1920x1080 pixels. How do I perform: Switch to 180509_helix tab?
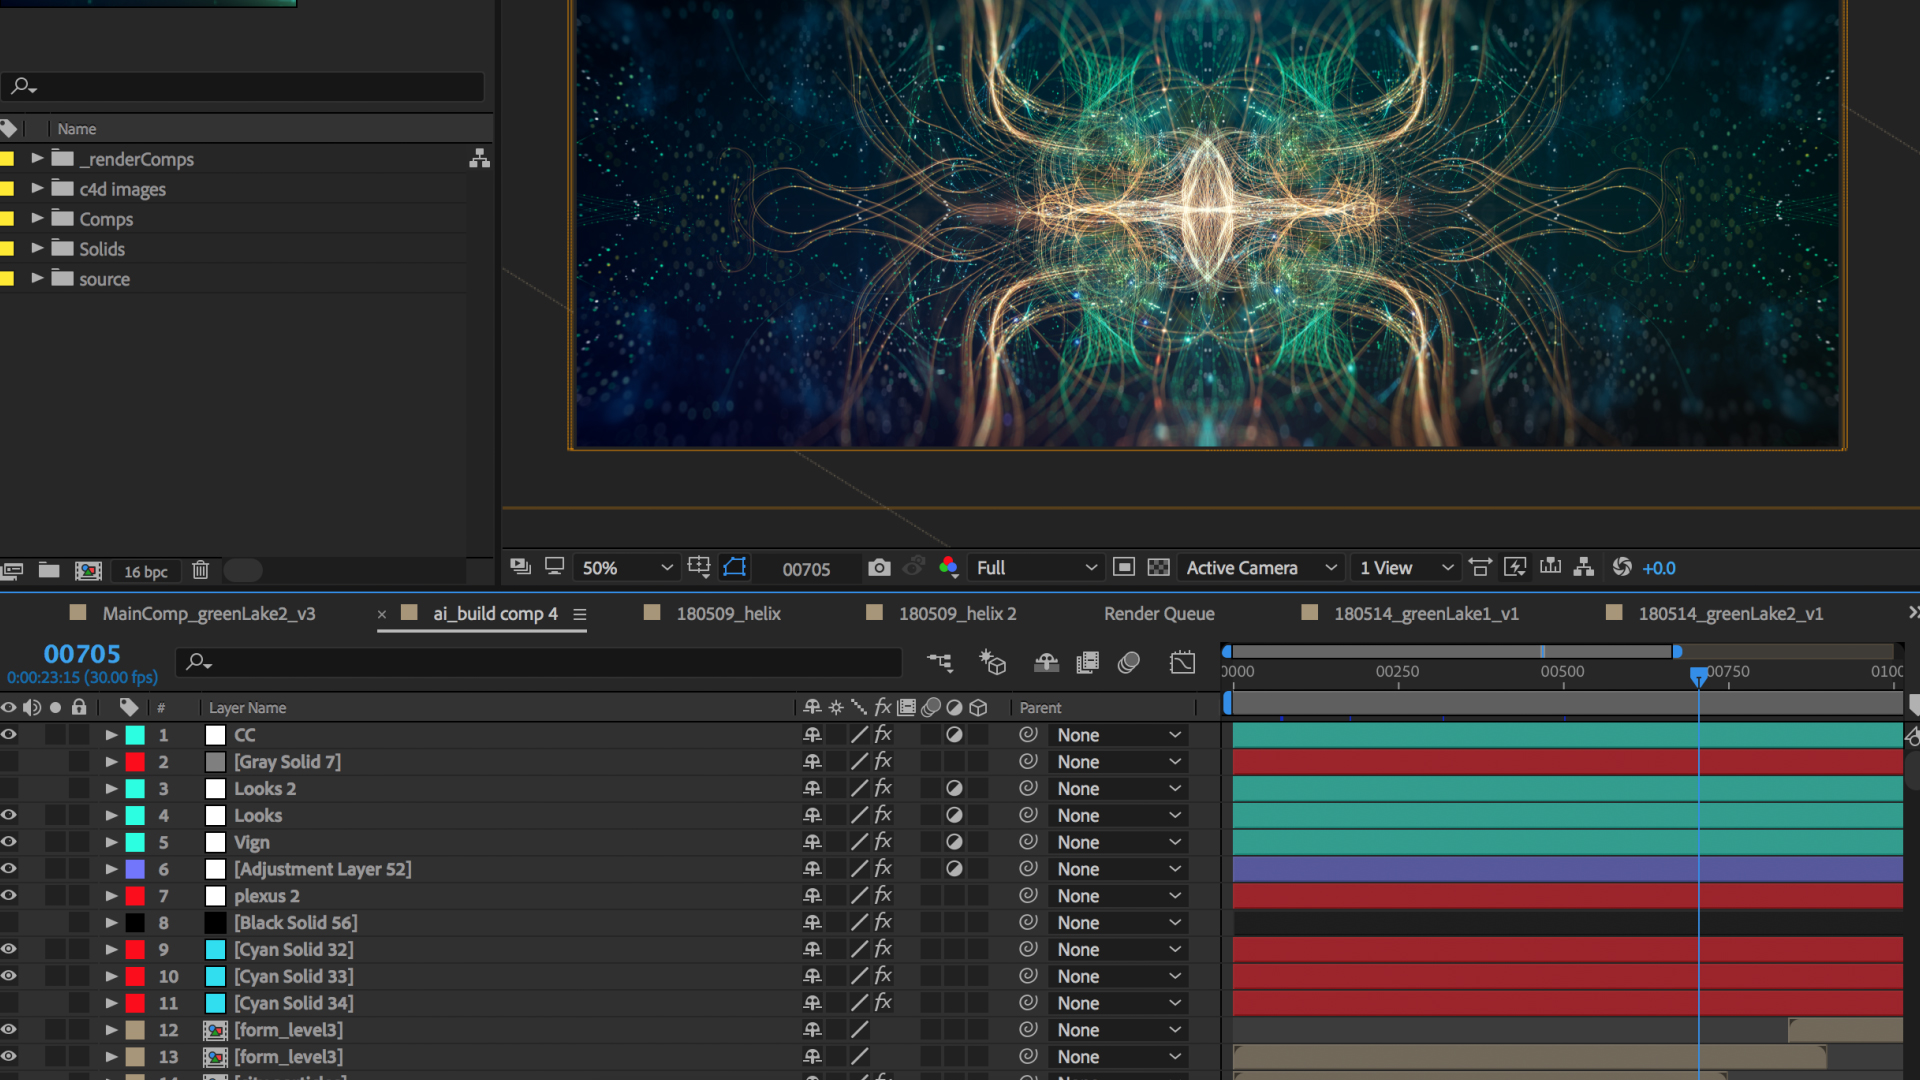click(x=728, y=614)
